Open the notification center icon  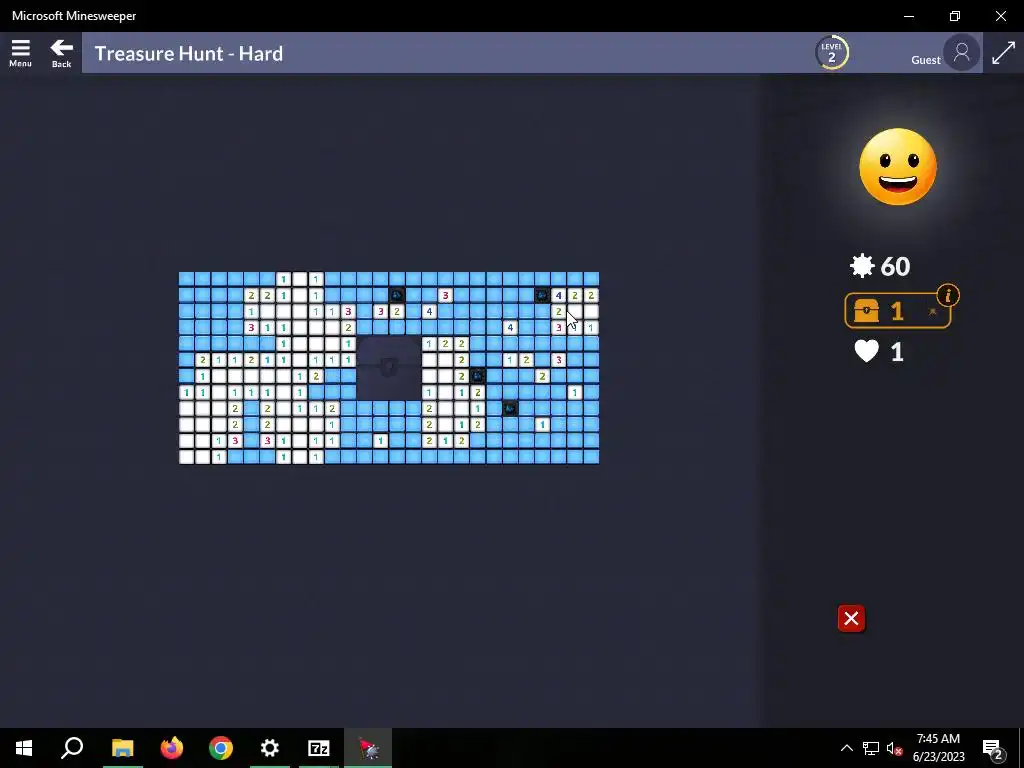993,748
